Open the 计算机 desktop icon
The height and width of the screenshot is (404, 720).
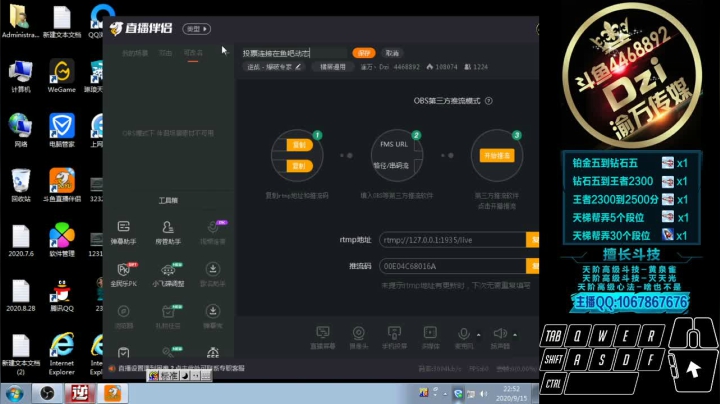pyautogui.click(x=21, y=76)
